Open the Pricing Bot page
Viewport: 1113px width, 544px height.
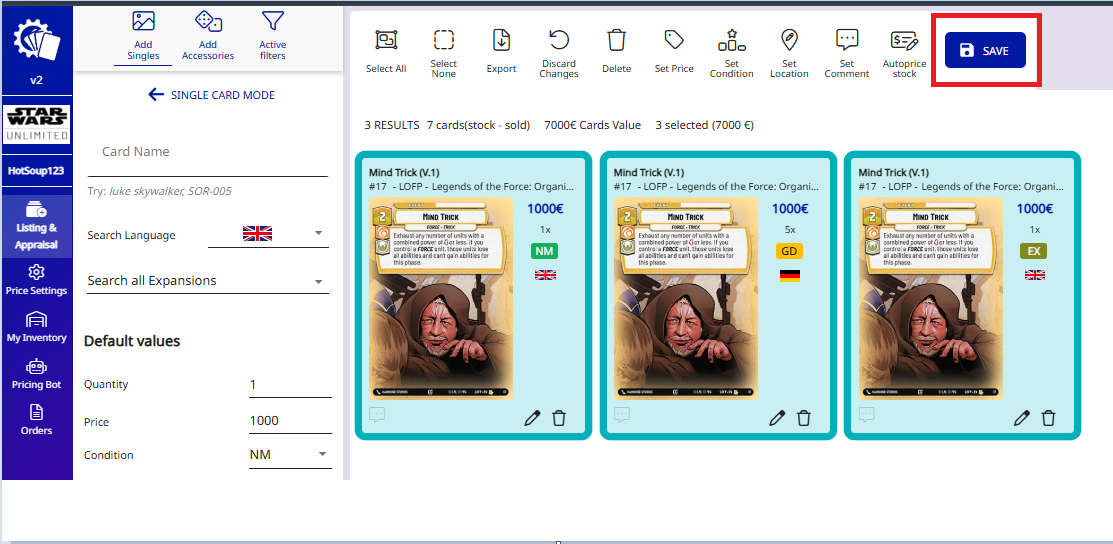pos(37,374)
